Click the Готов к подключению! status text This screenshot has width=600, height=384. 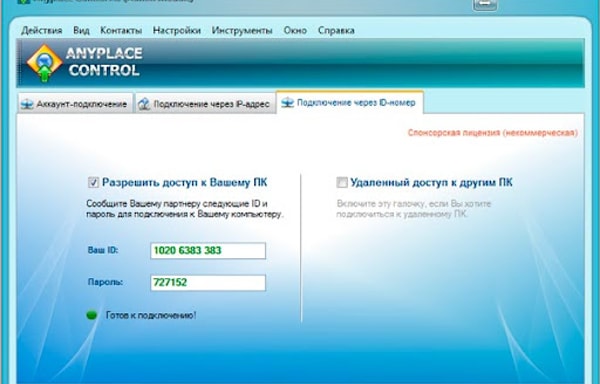click(151, 315)
